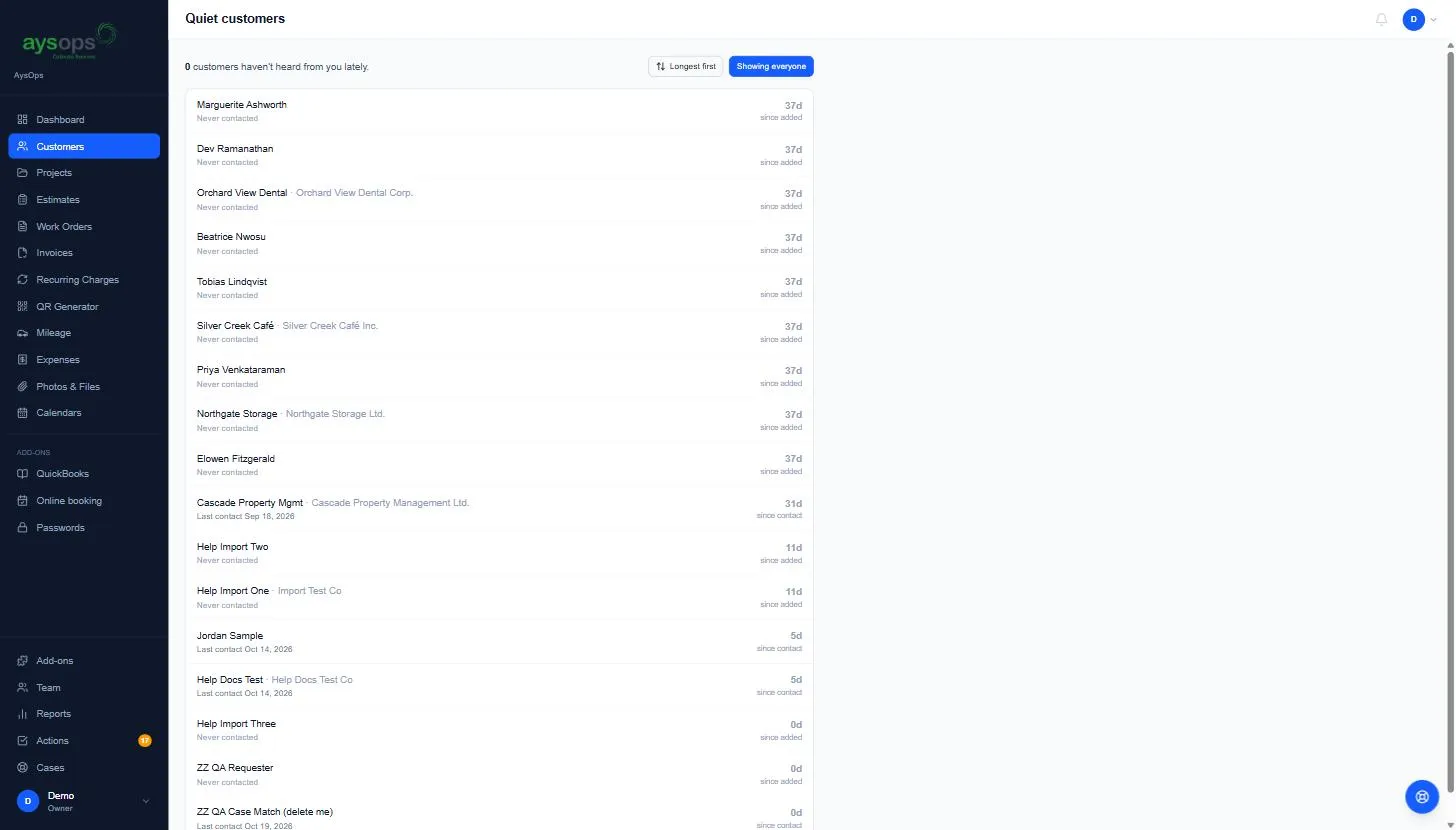Click the Online booking calendar icon

tap(23, 501)
